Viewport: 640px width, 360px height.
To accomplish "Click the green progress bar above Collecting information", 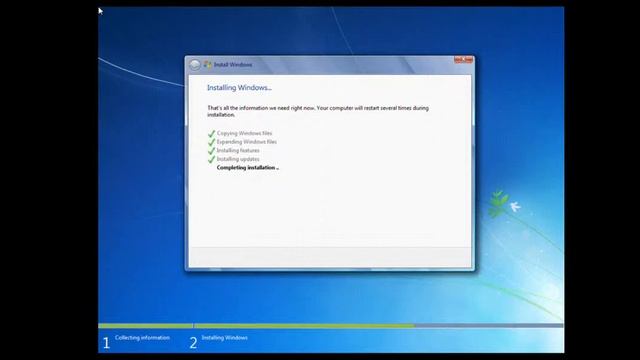I will (146, 326).
